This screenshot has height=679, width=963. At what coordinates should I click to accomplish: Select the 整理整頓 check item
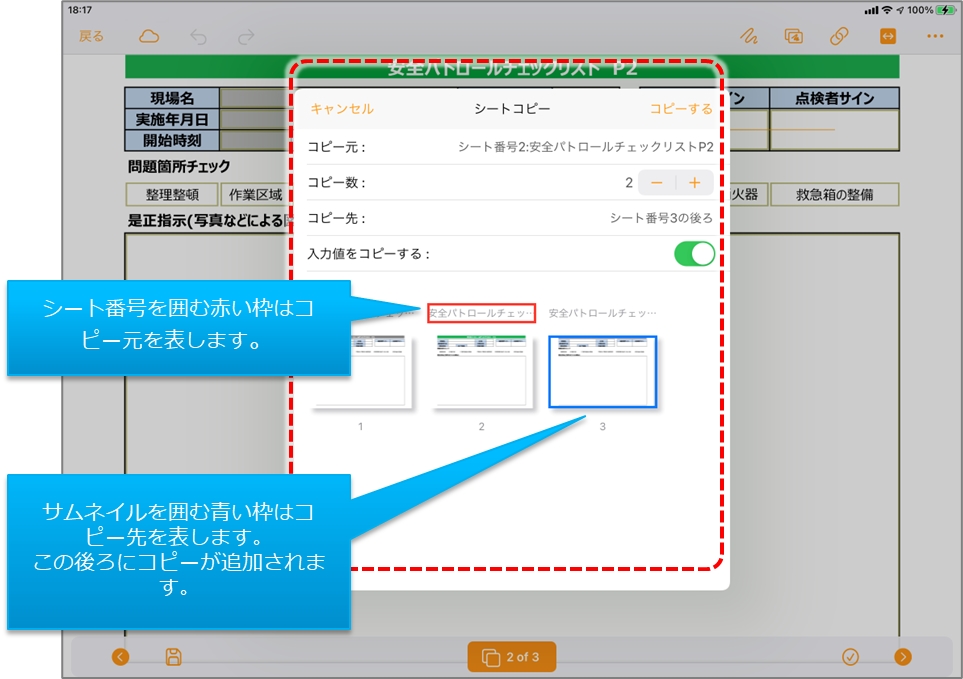(172, 195)
